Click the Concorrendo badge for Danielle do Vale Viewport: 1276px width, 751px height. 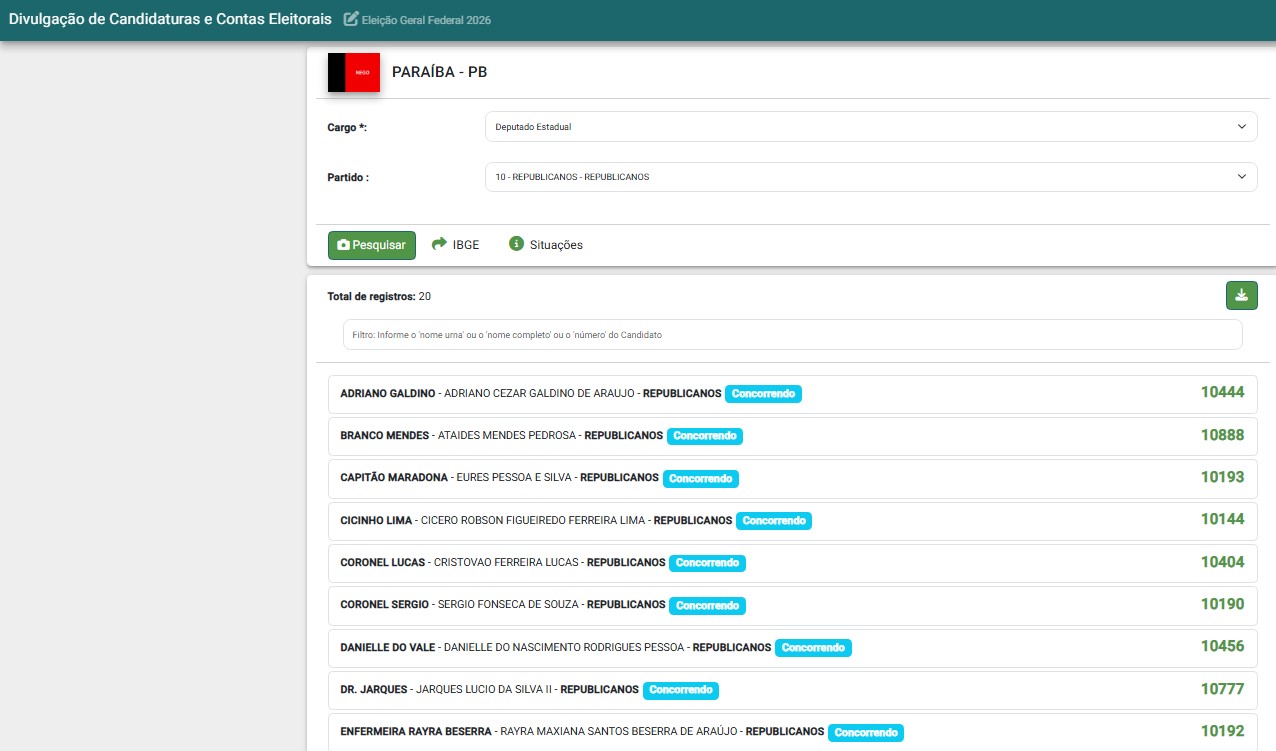[813, 648]
